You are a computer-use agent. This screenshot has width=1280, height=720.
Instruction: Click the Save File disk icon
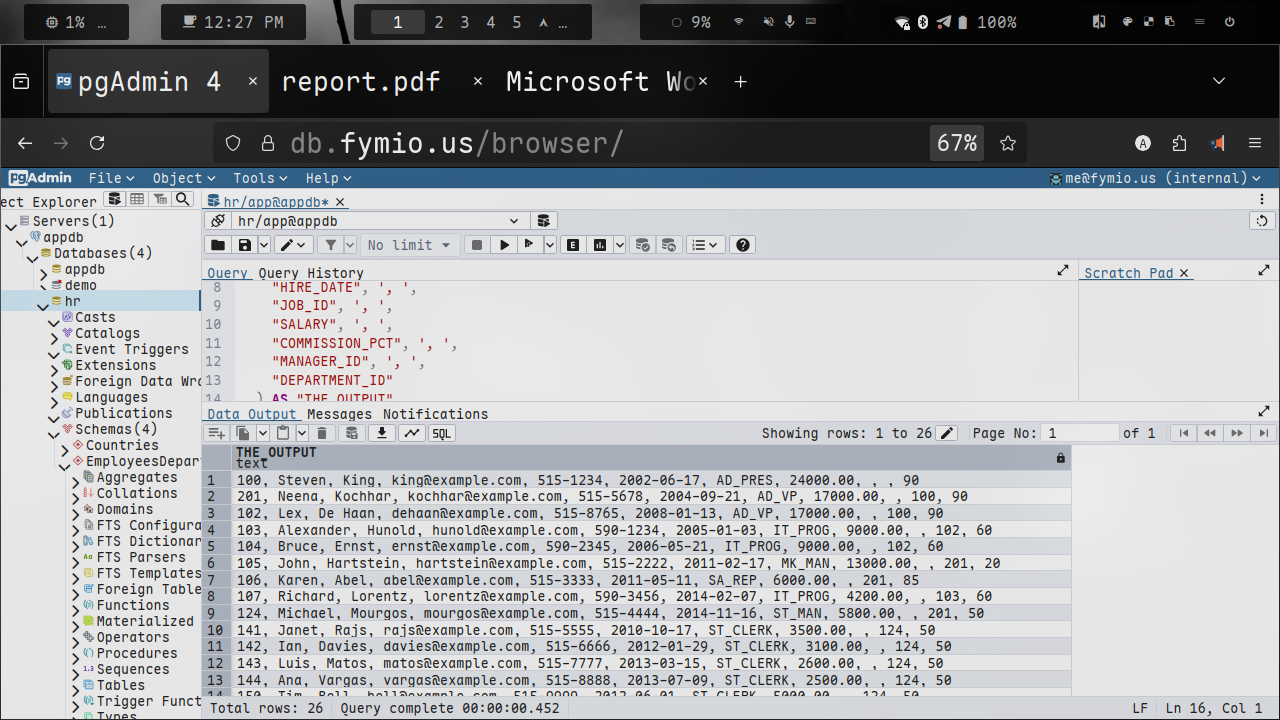tap(244, 245)
